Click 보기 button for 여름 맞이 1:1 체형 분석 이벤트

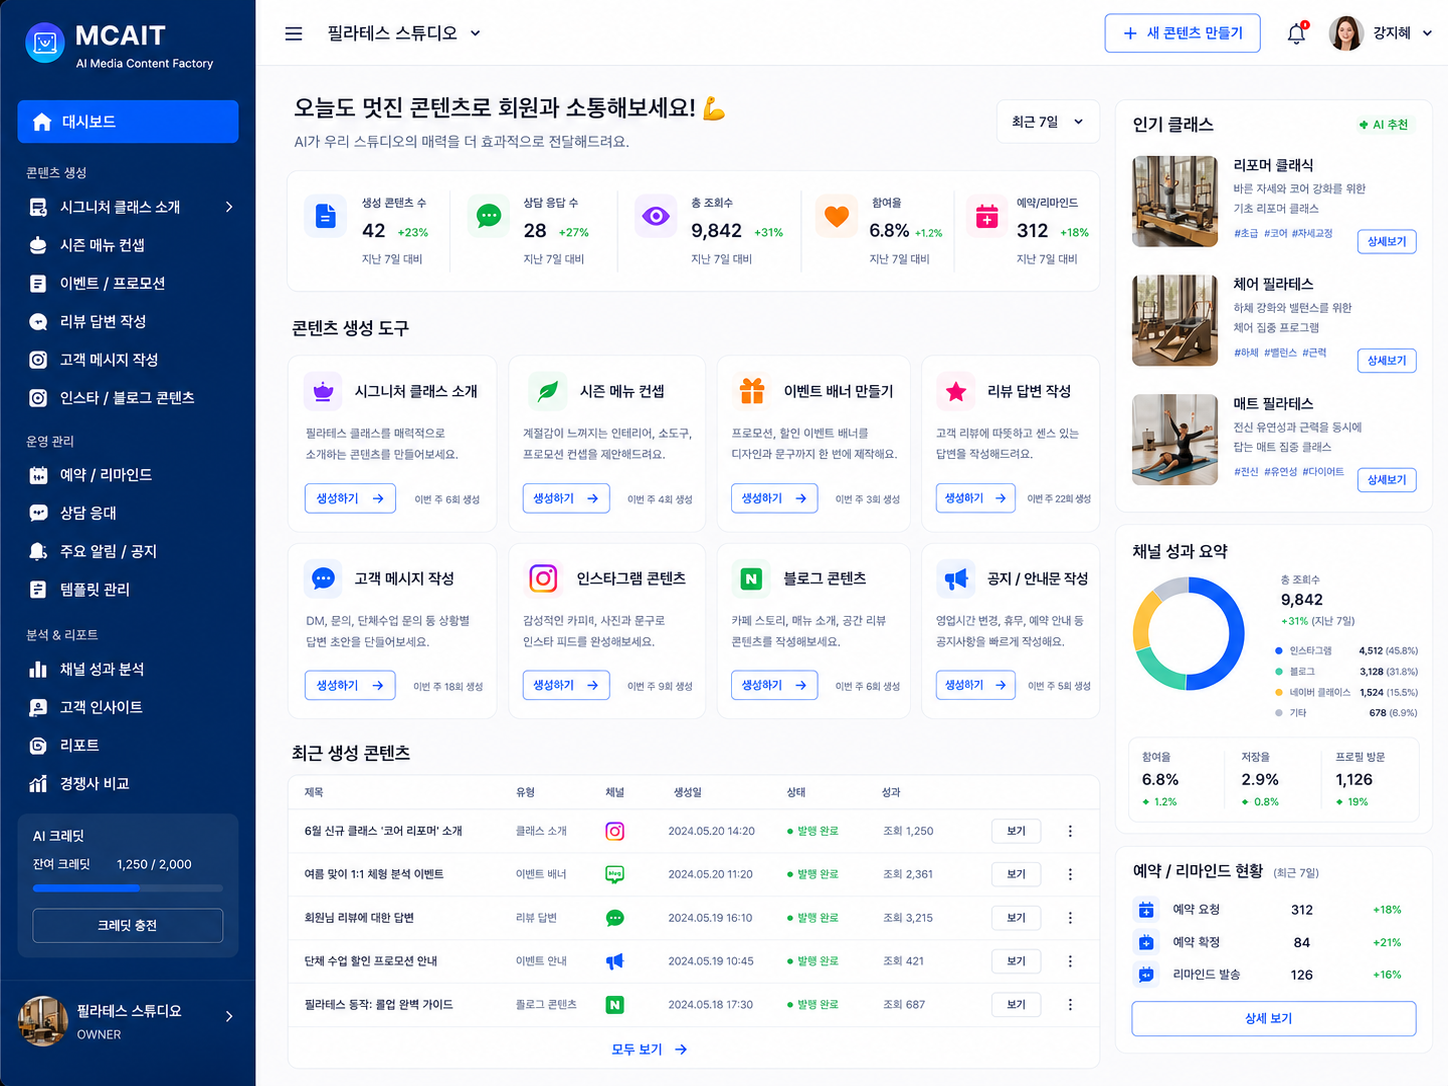(x=1016, y=874)
